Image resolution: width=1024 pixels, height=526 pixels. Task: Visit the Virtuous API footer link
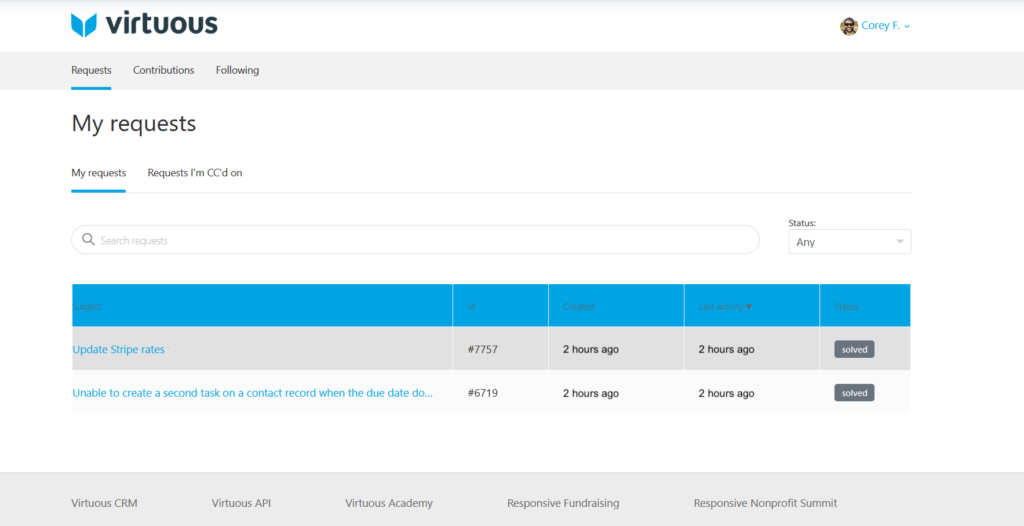coord(241,503)
